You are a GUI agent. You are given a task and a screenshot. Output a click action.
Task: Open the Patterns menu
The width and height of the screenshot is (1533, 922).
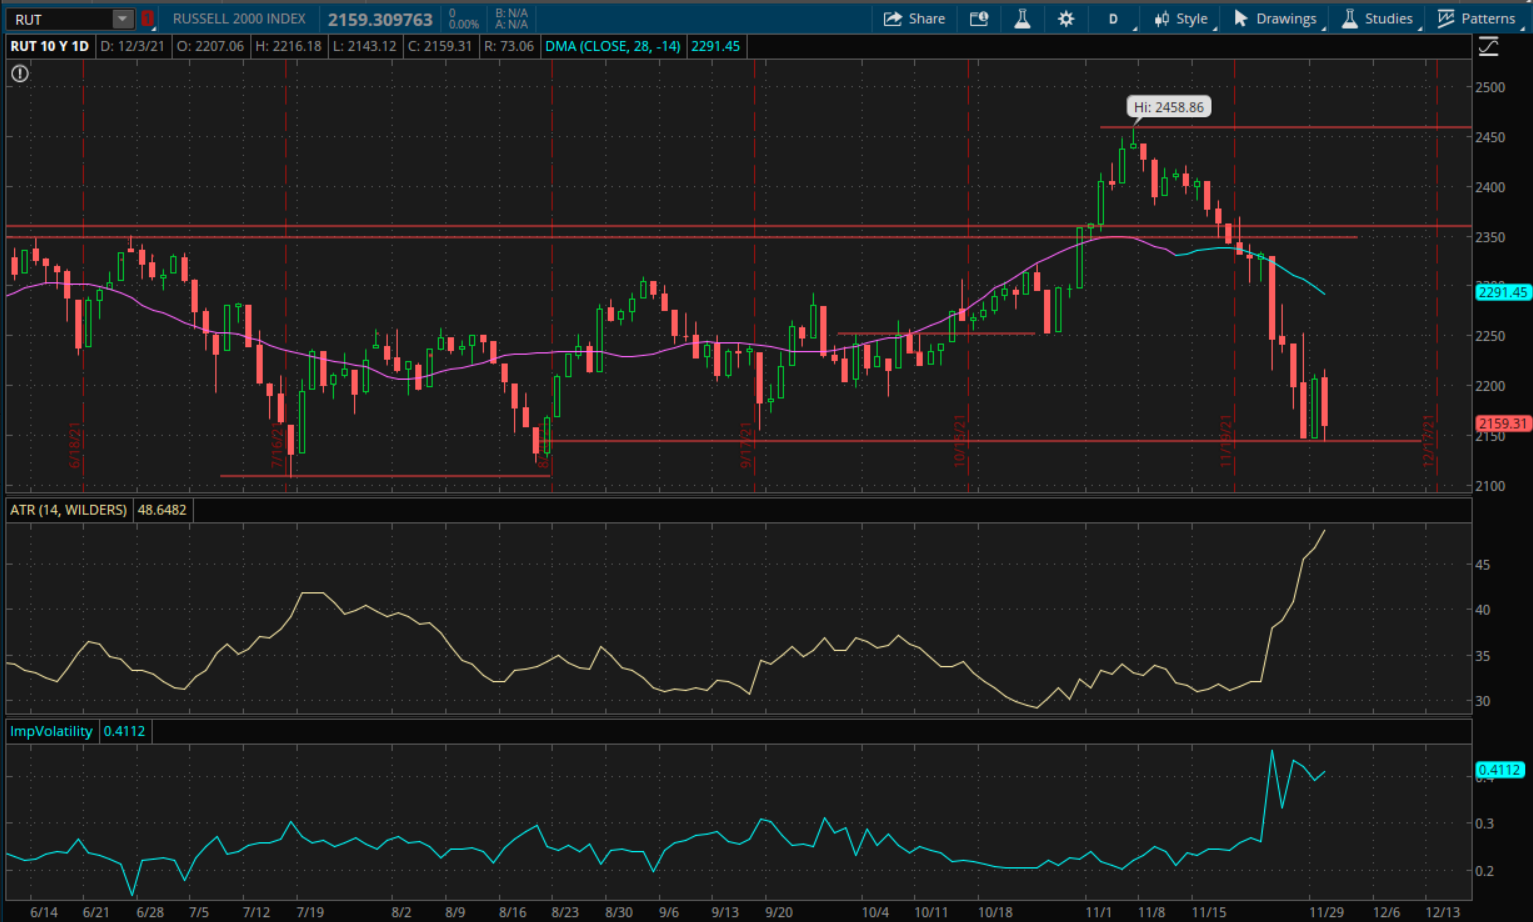1476,18
